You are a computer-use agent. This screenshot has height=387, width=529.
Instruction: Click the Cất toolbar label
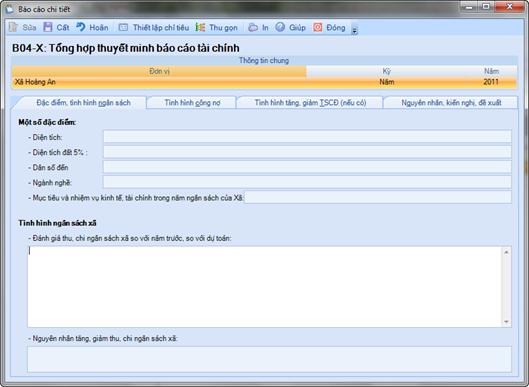(63, 28)
